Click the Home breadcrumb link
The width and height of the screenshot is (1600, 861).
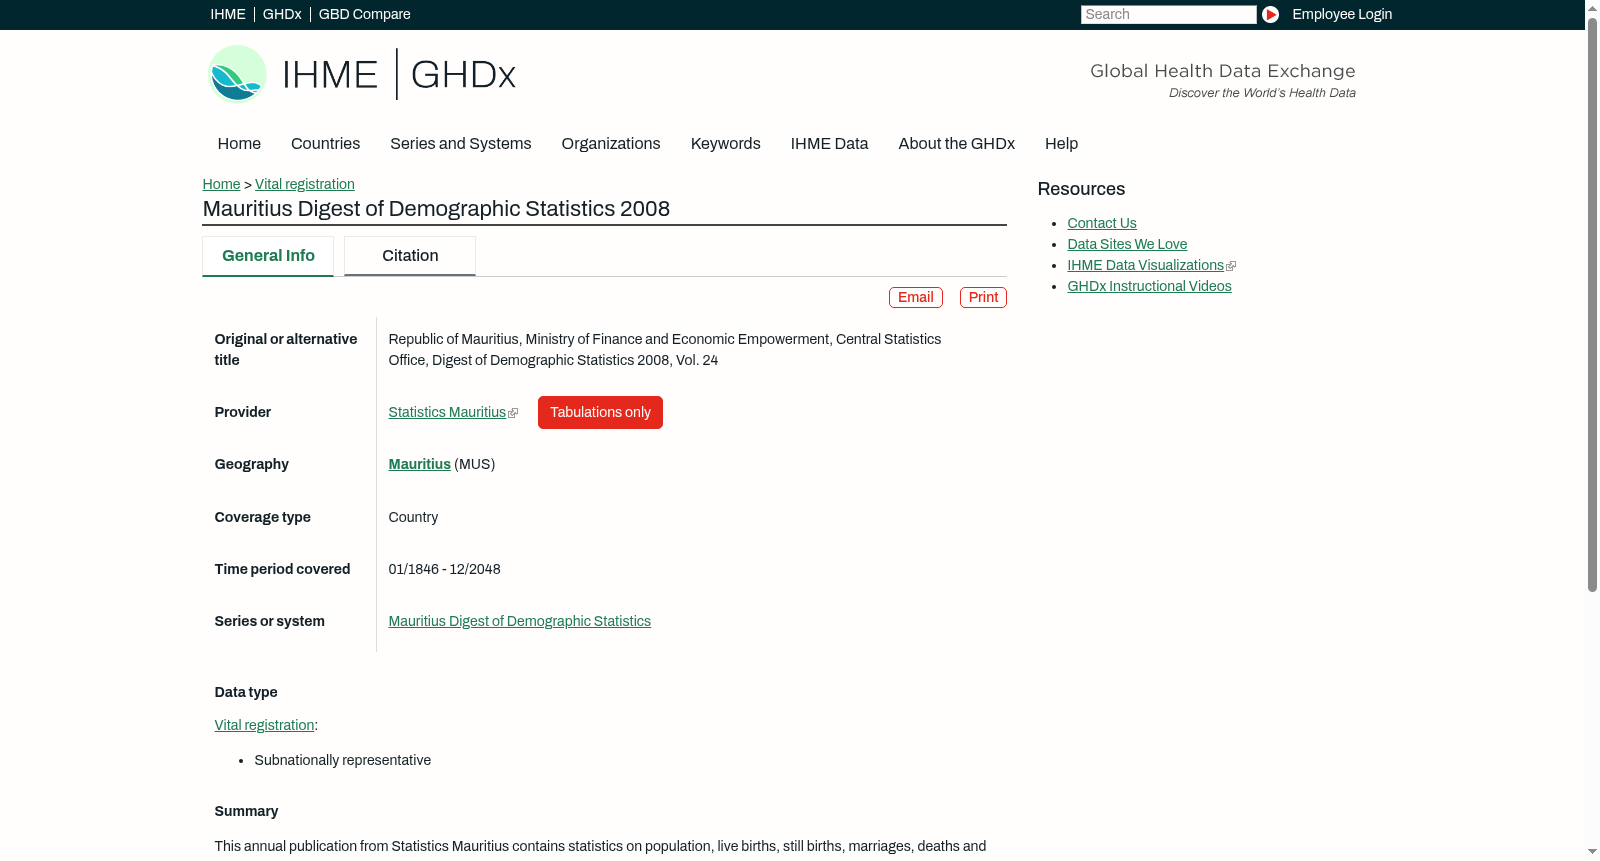(x=221, y=184)
